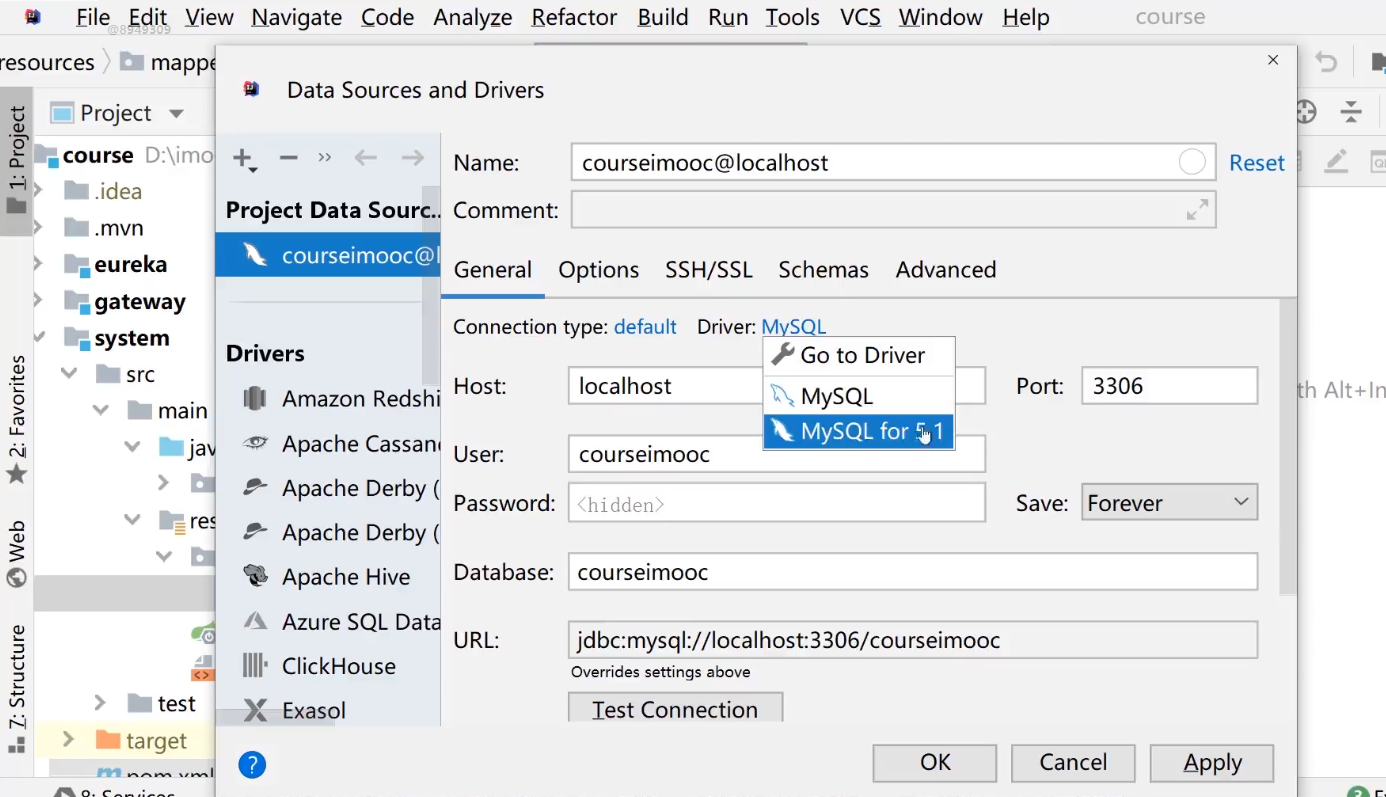Select the ClickHouse driver

tap(320, 666)
